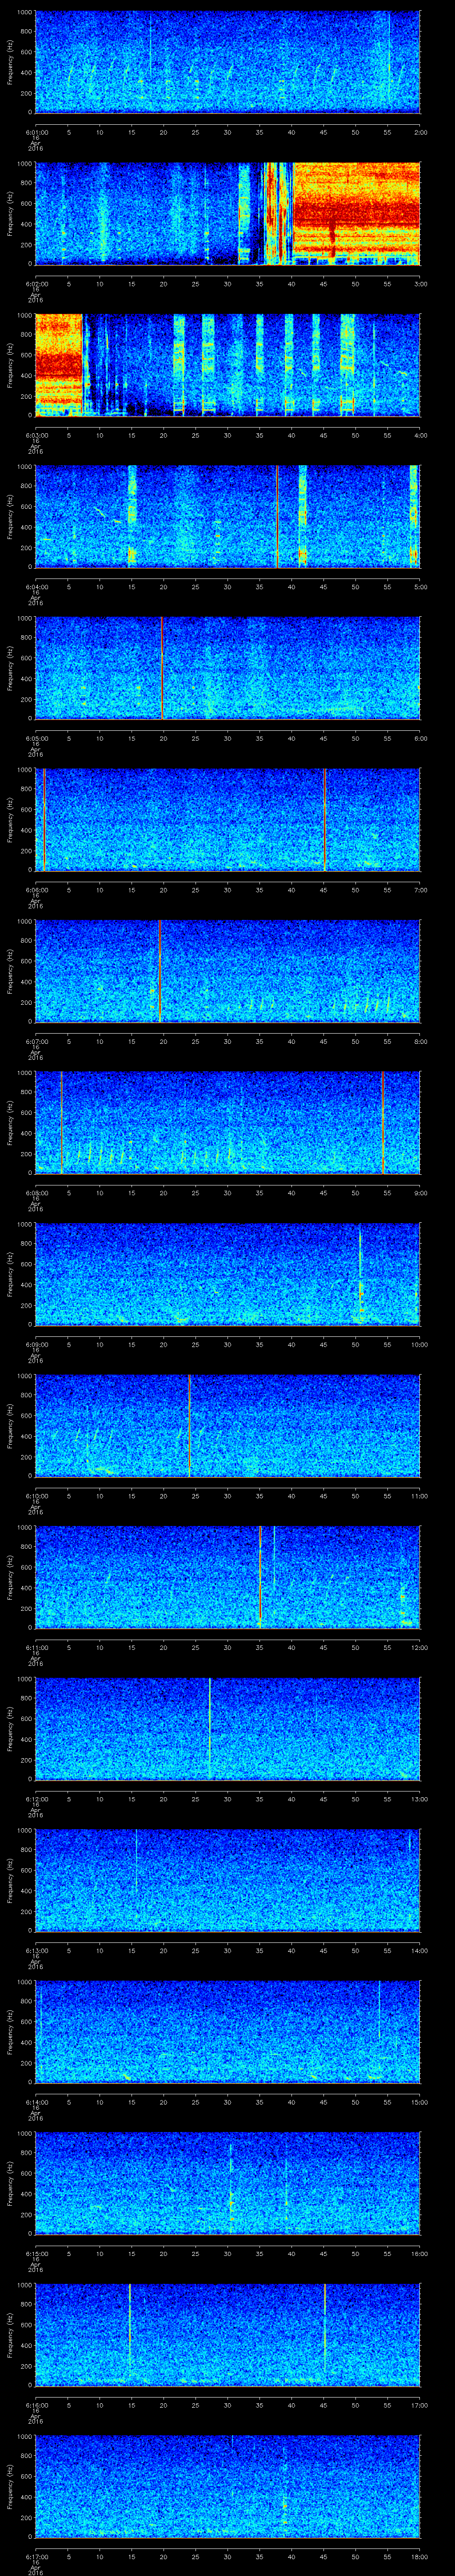Click the '6:04:00' start time label

tap(37, 587)
